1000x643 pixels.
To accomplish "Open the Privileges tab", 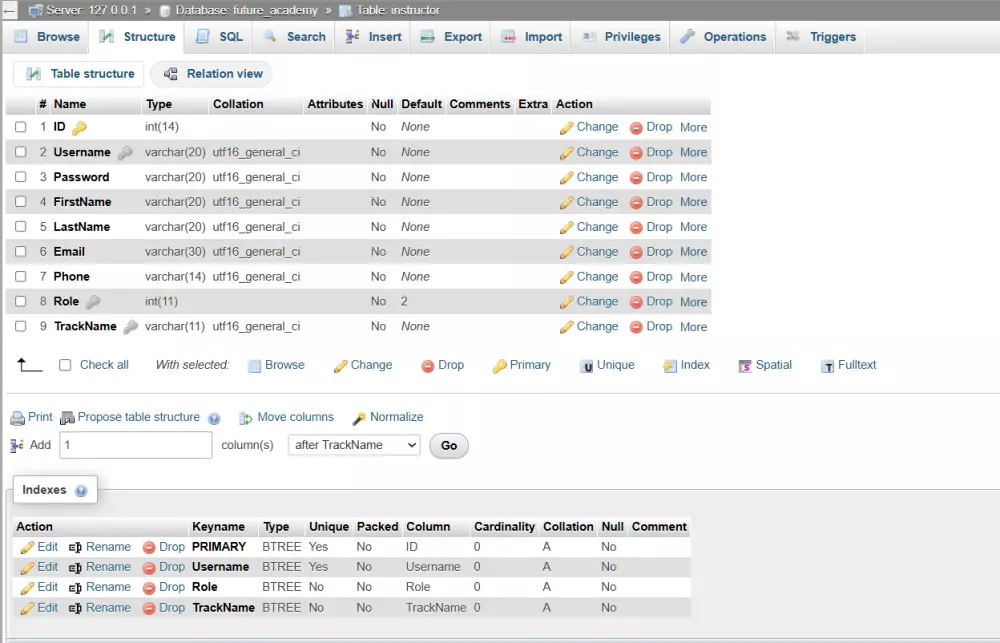I will [622, 37].
